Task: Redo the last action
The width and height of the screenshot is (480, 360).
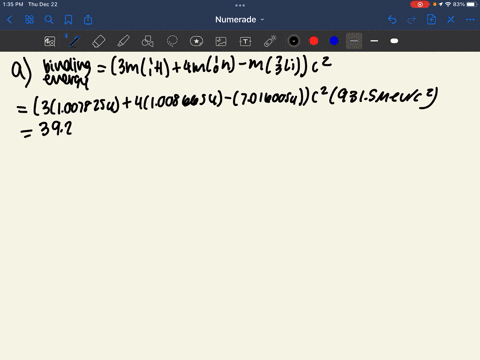Action: coord(412,20)
